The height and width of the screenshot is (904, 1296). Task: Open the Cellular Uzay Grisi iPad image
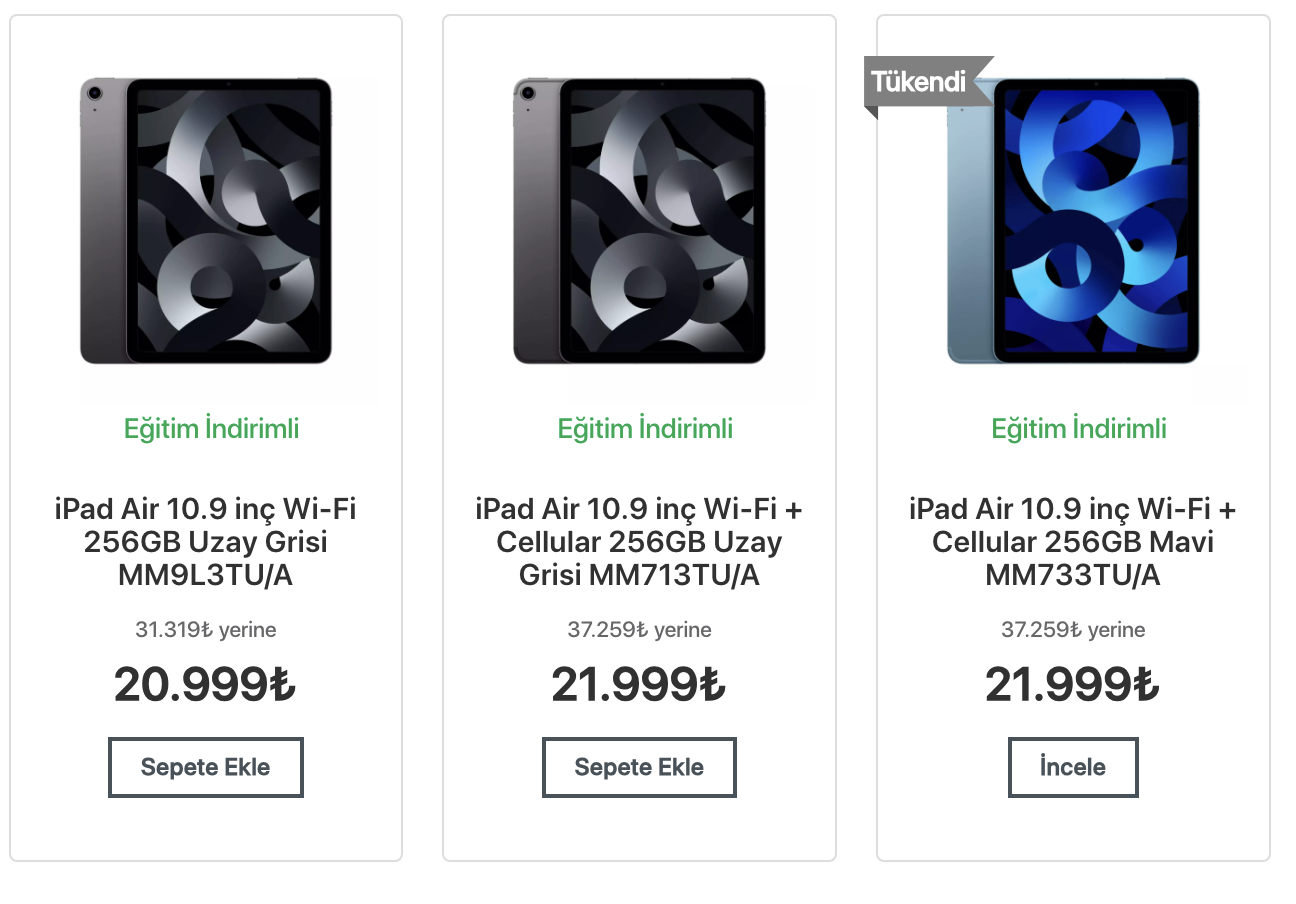click(x=639, y=222)
